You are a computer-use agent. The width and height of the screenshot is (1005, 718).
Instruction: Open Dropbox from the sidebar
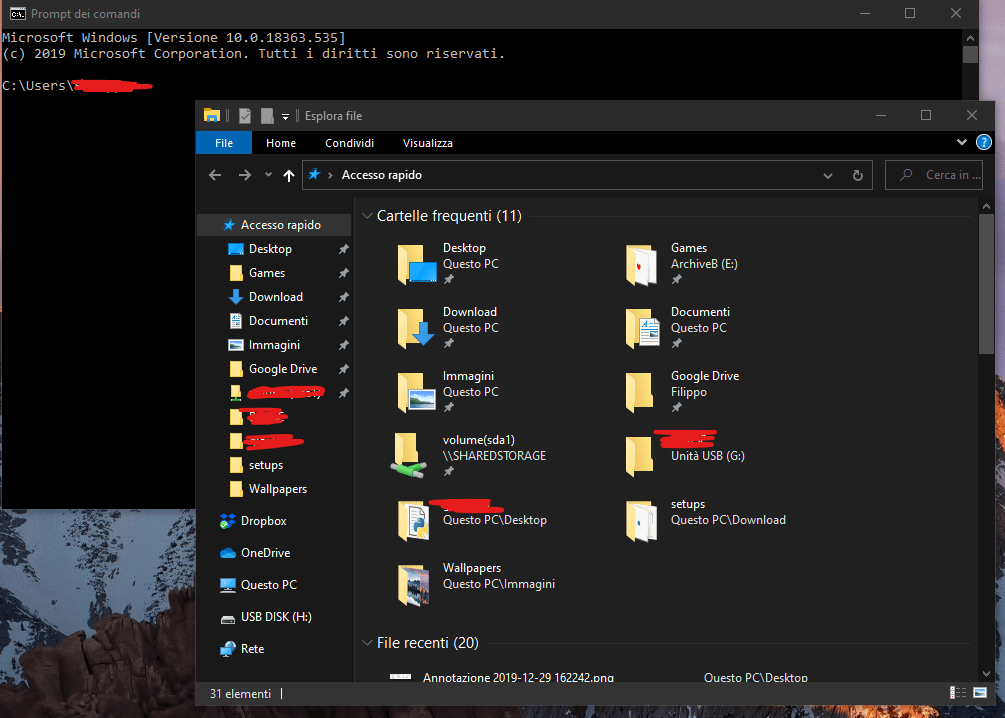[x=262, y=520]
